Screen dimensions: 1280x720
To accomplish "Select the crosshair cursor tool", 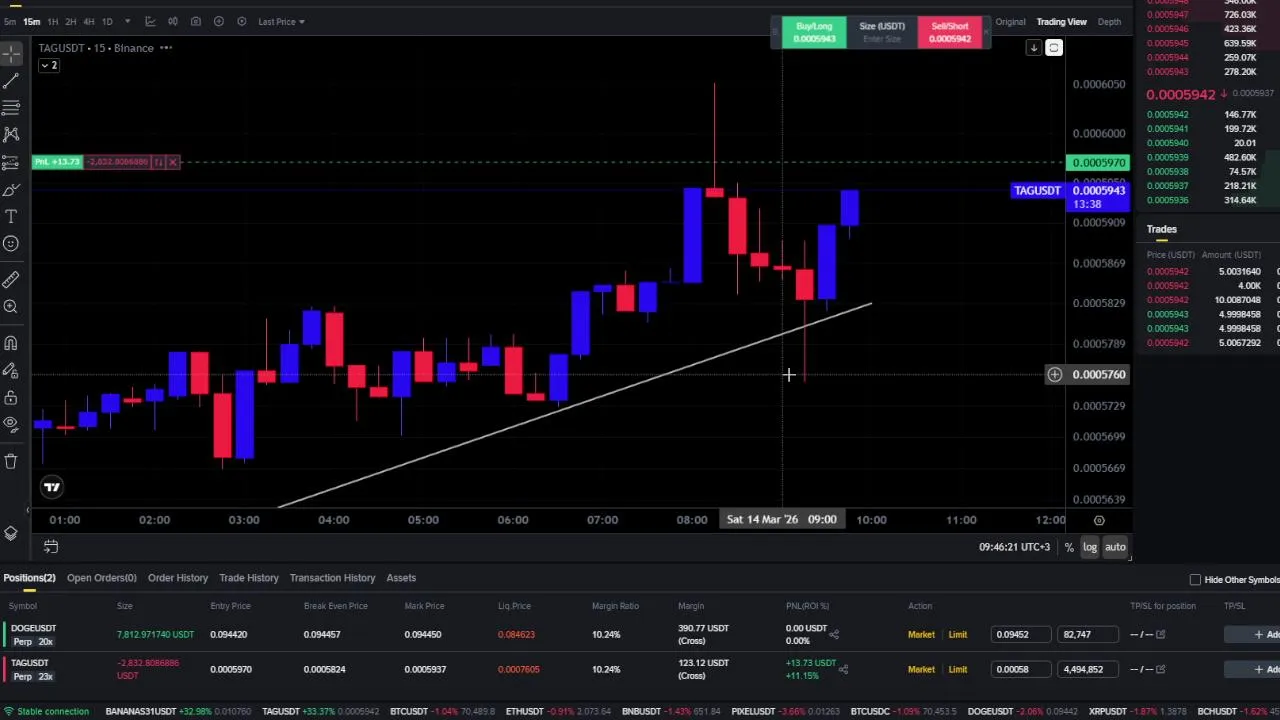I will [x=11, y=53].
